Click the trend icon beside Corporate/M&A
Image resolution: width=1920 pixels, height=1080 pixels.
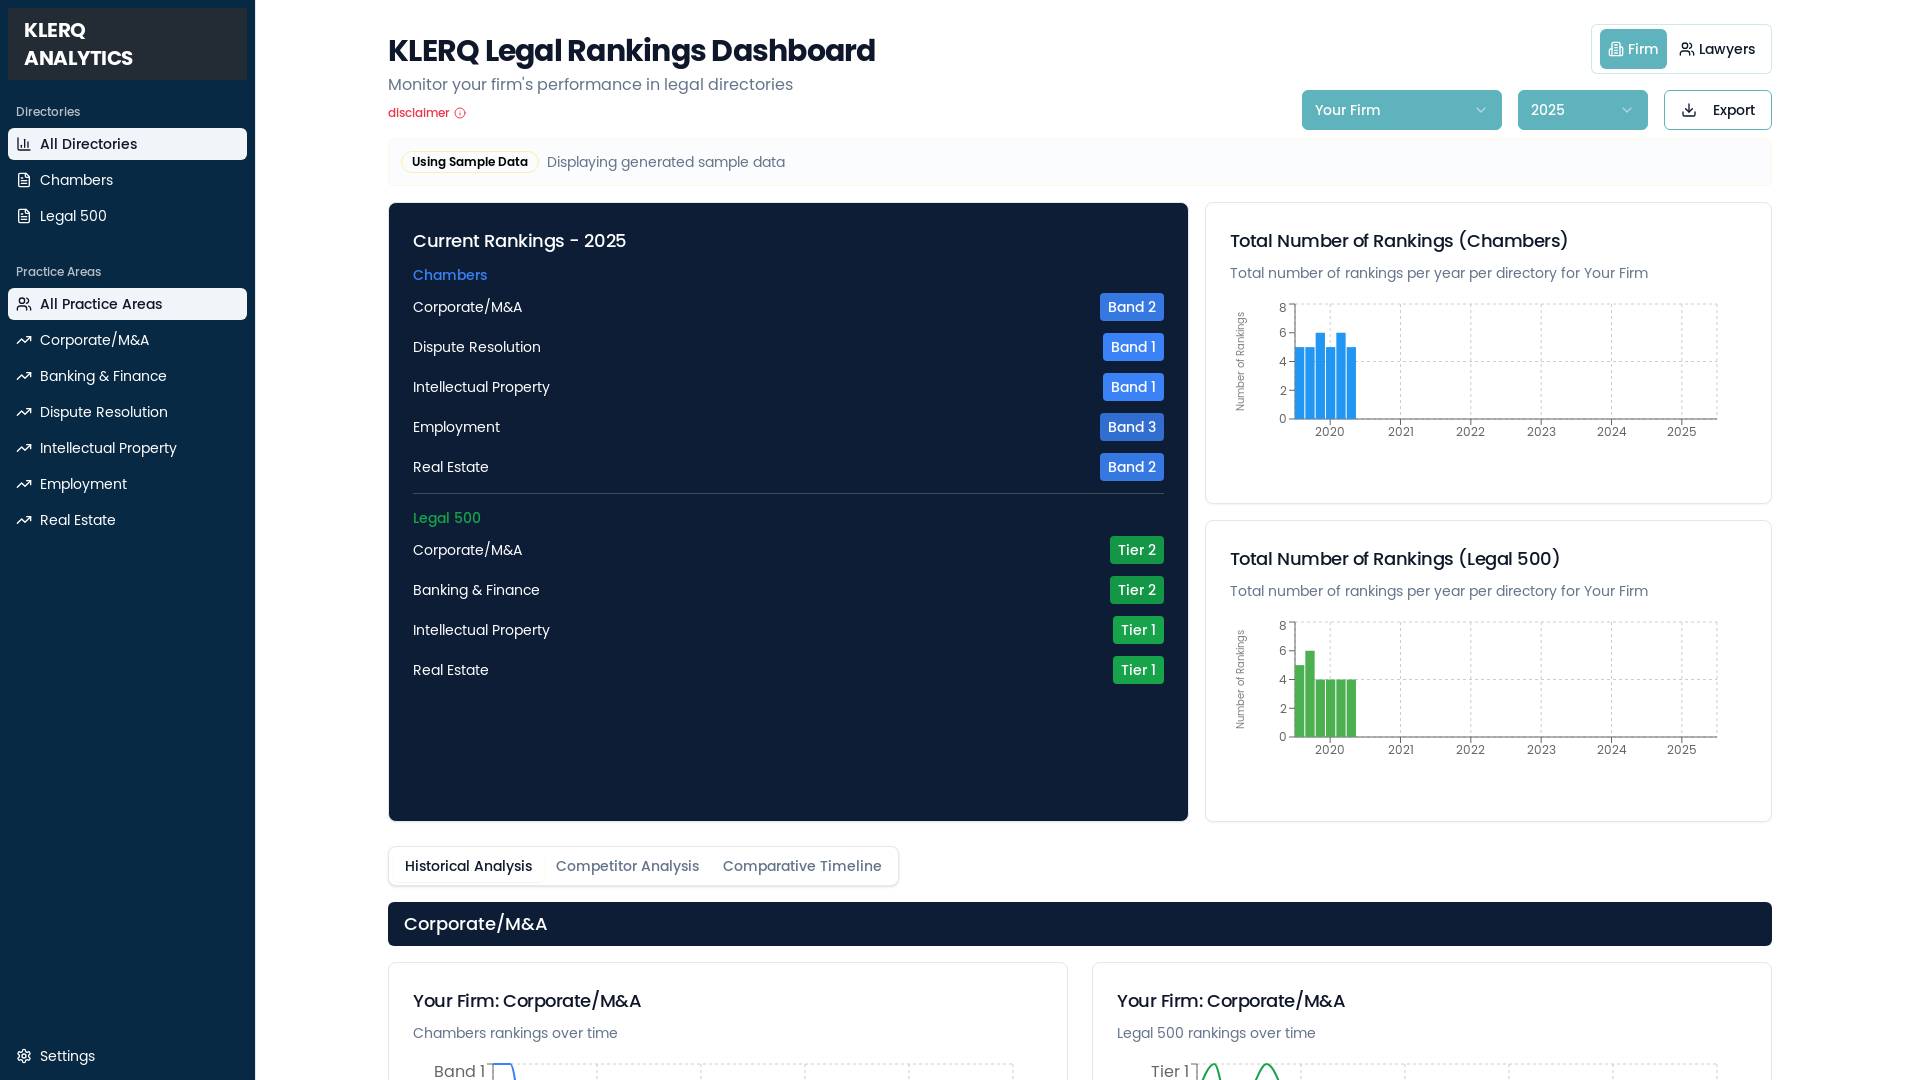(x=24, y=340)
